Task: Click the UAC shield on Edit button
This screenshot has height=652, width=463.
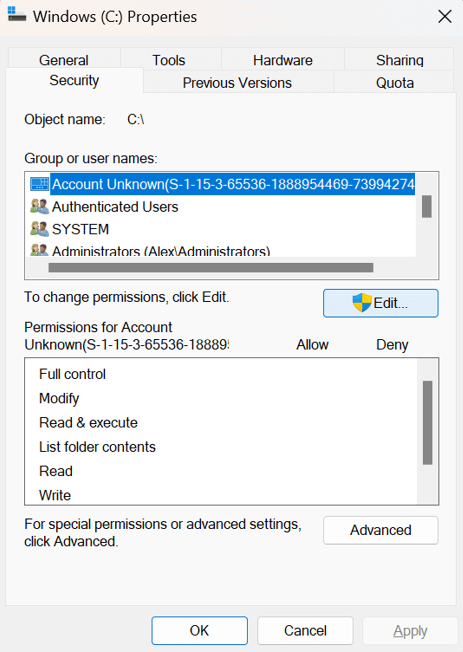Action: pos(361,303)
